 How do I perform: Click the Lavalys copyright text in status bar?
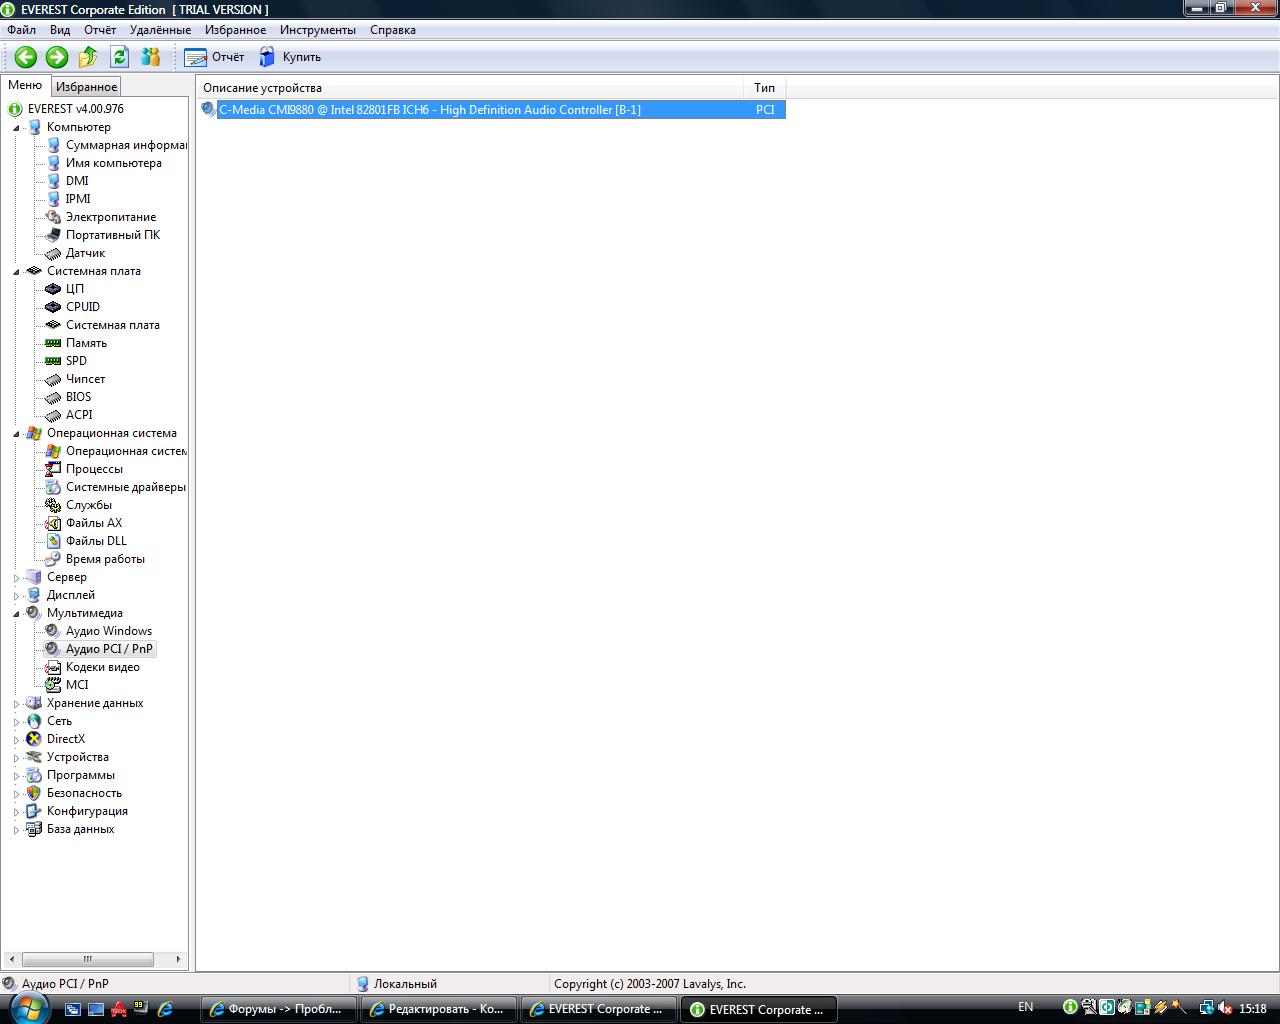click(x=650, y=984)
